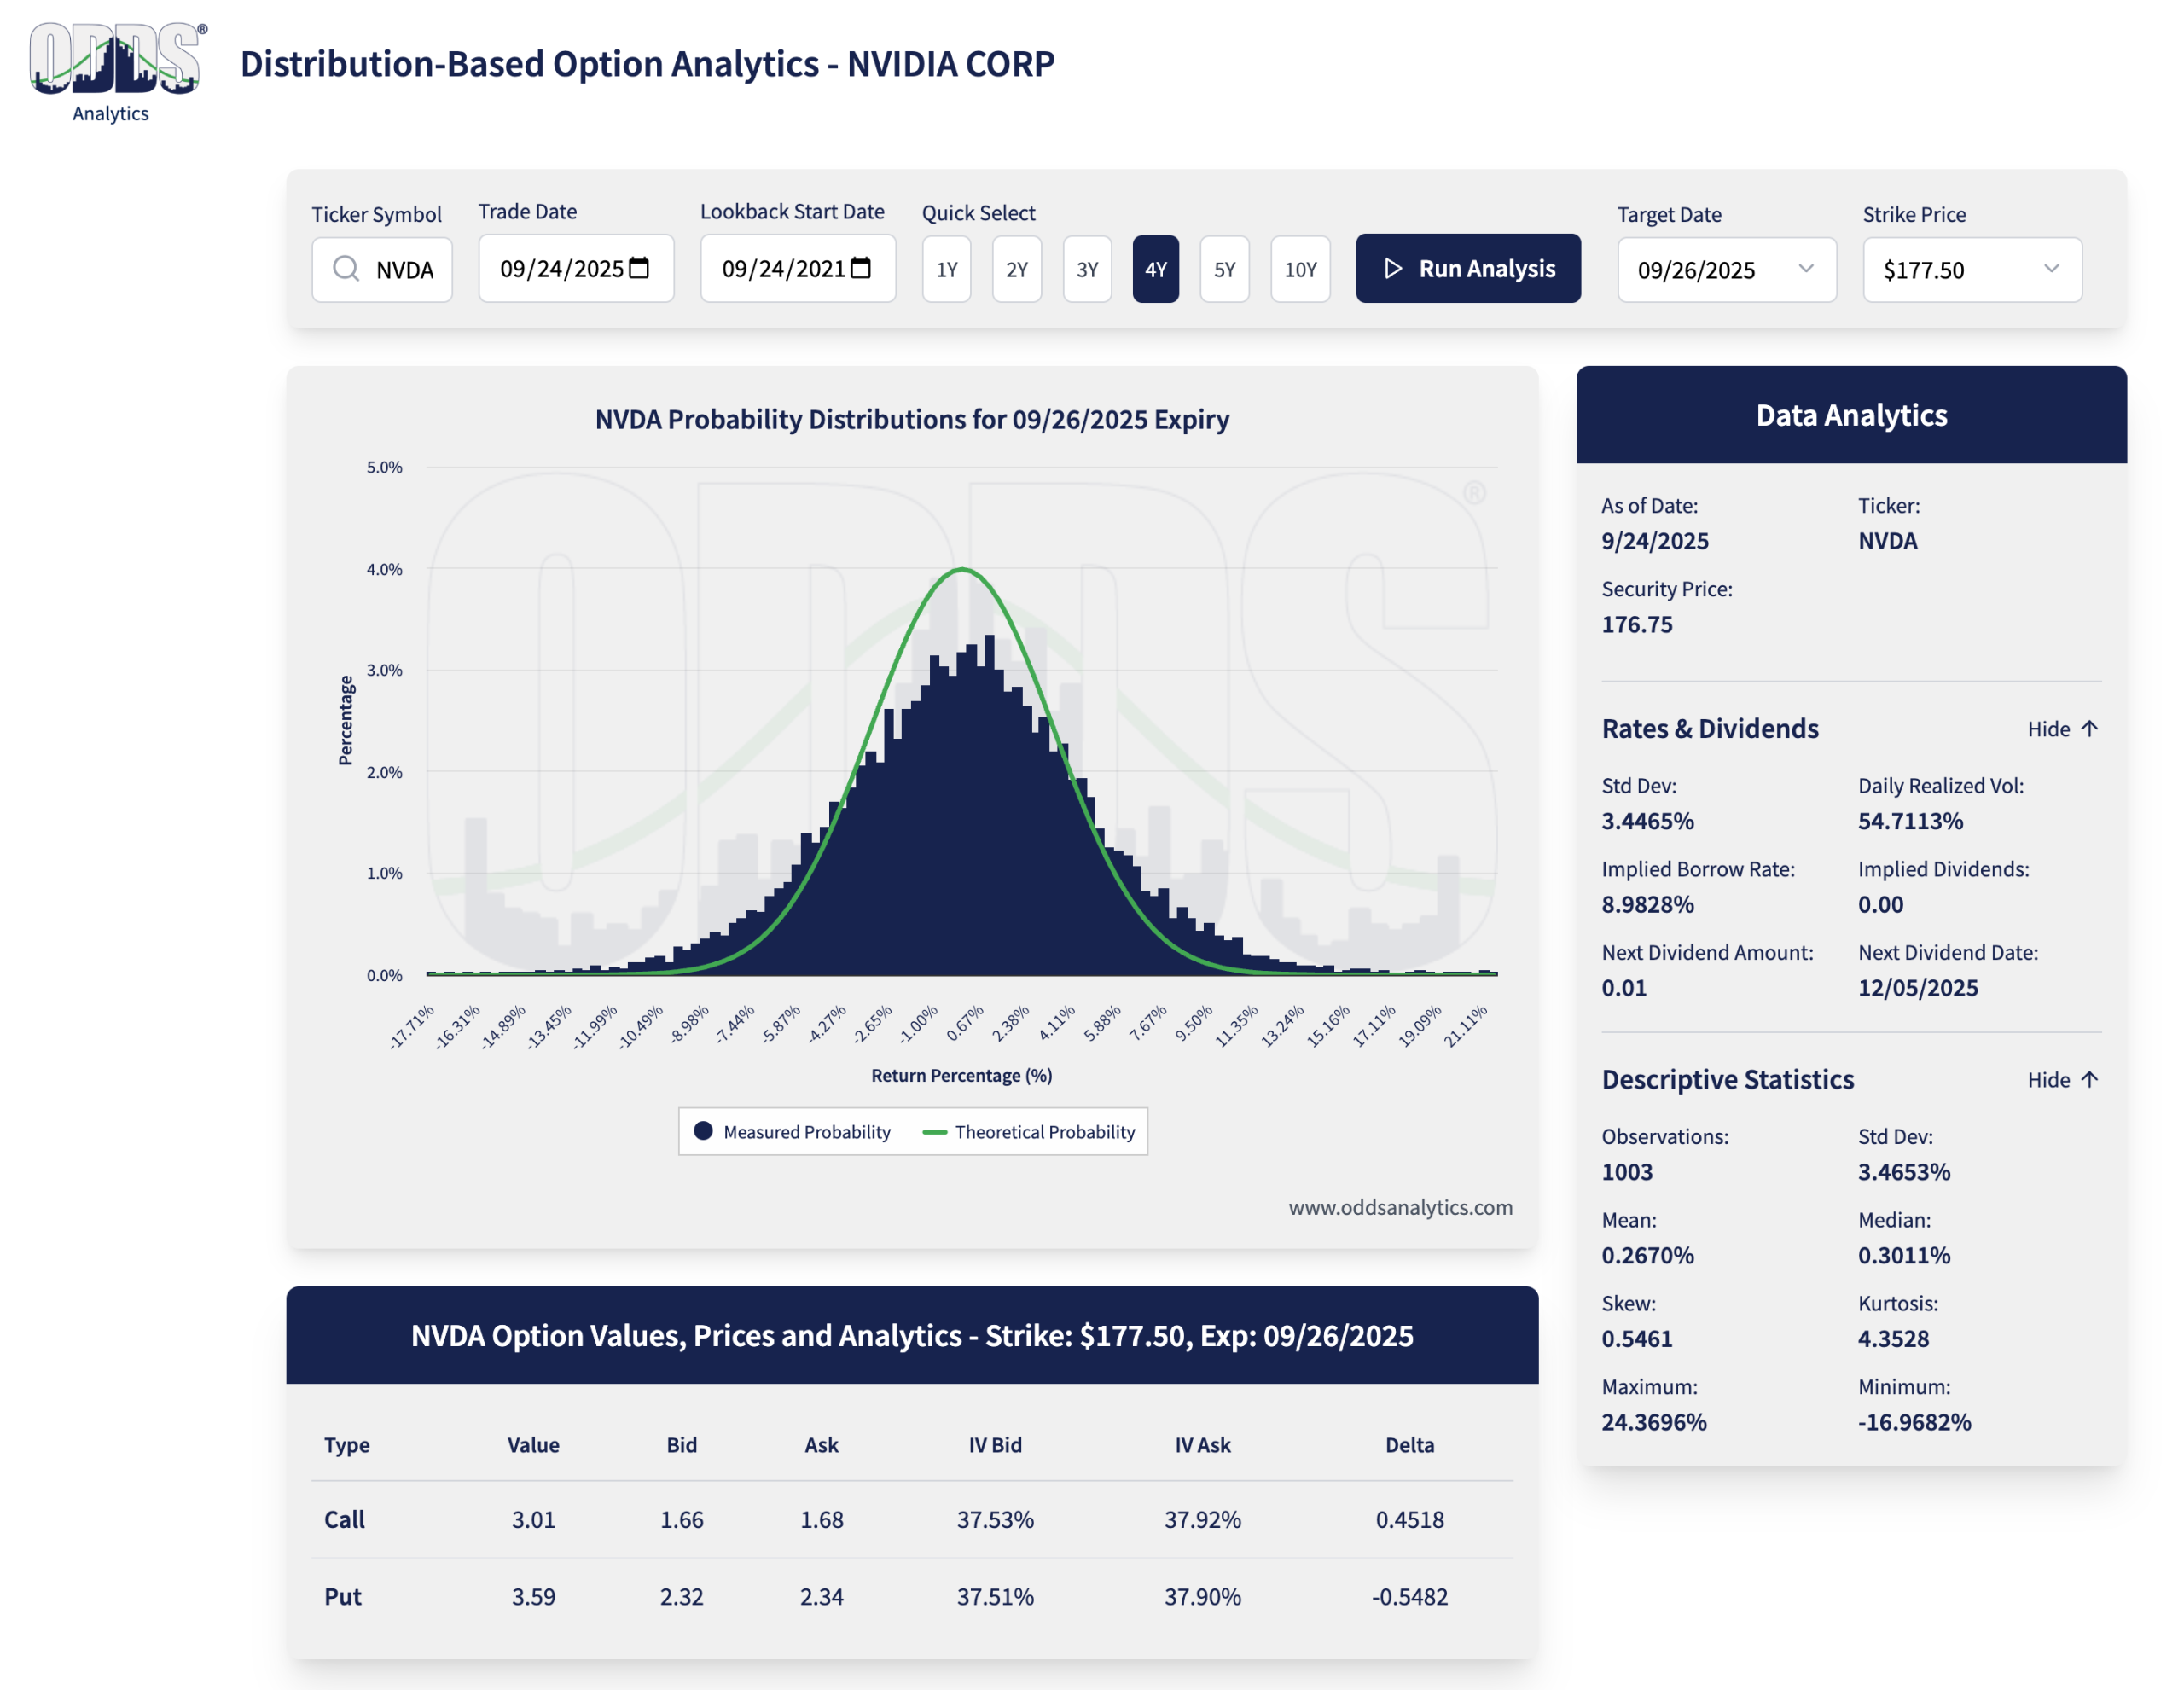The width and height of the screenshot is (2184, 1690).
Task: Select the 2Y quick select tab
Action: point(1016,269)
